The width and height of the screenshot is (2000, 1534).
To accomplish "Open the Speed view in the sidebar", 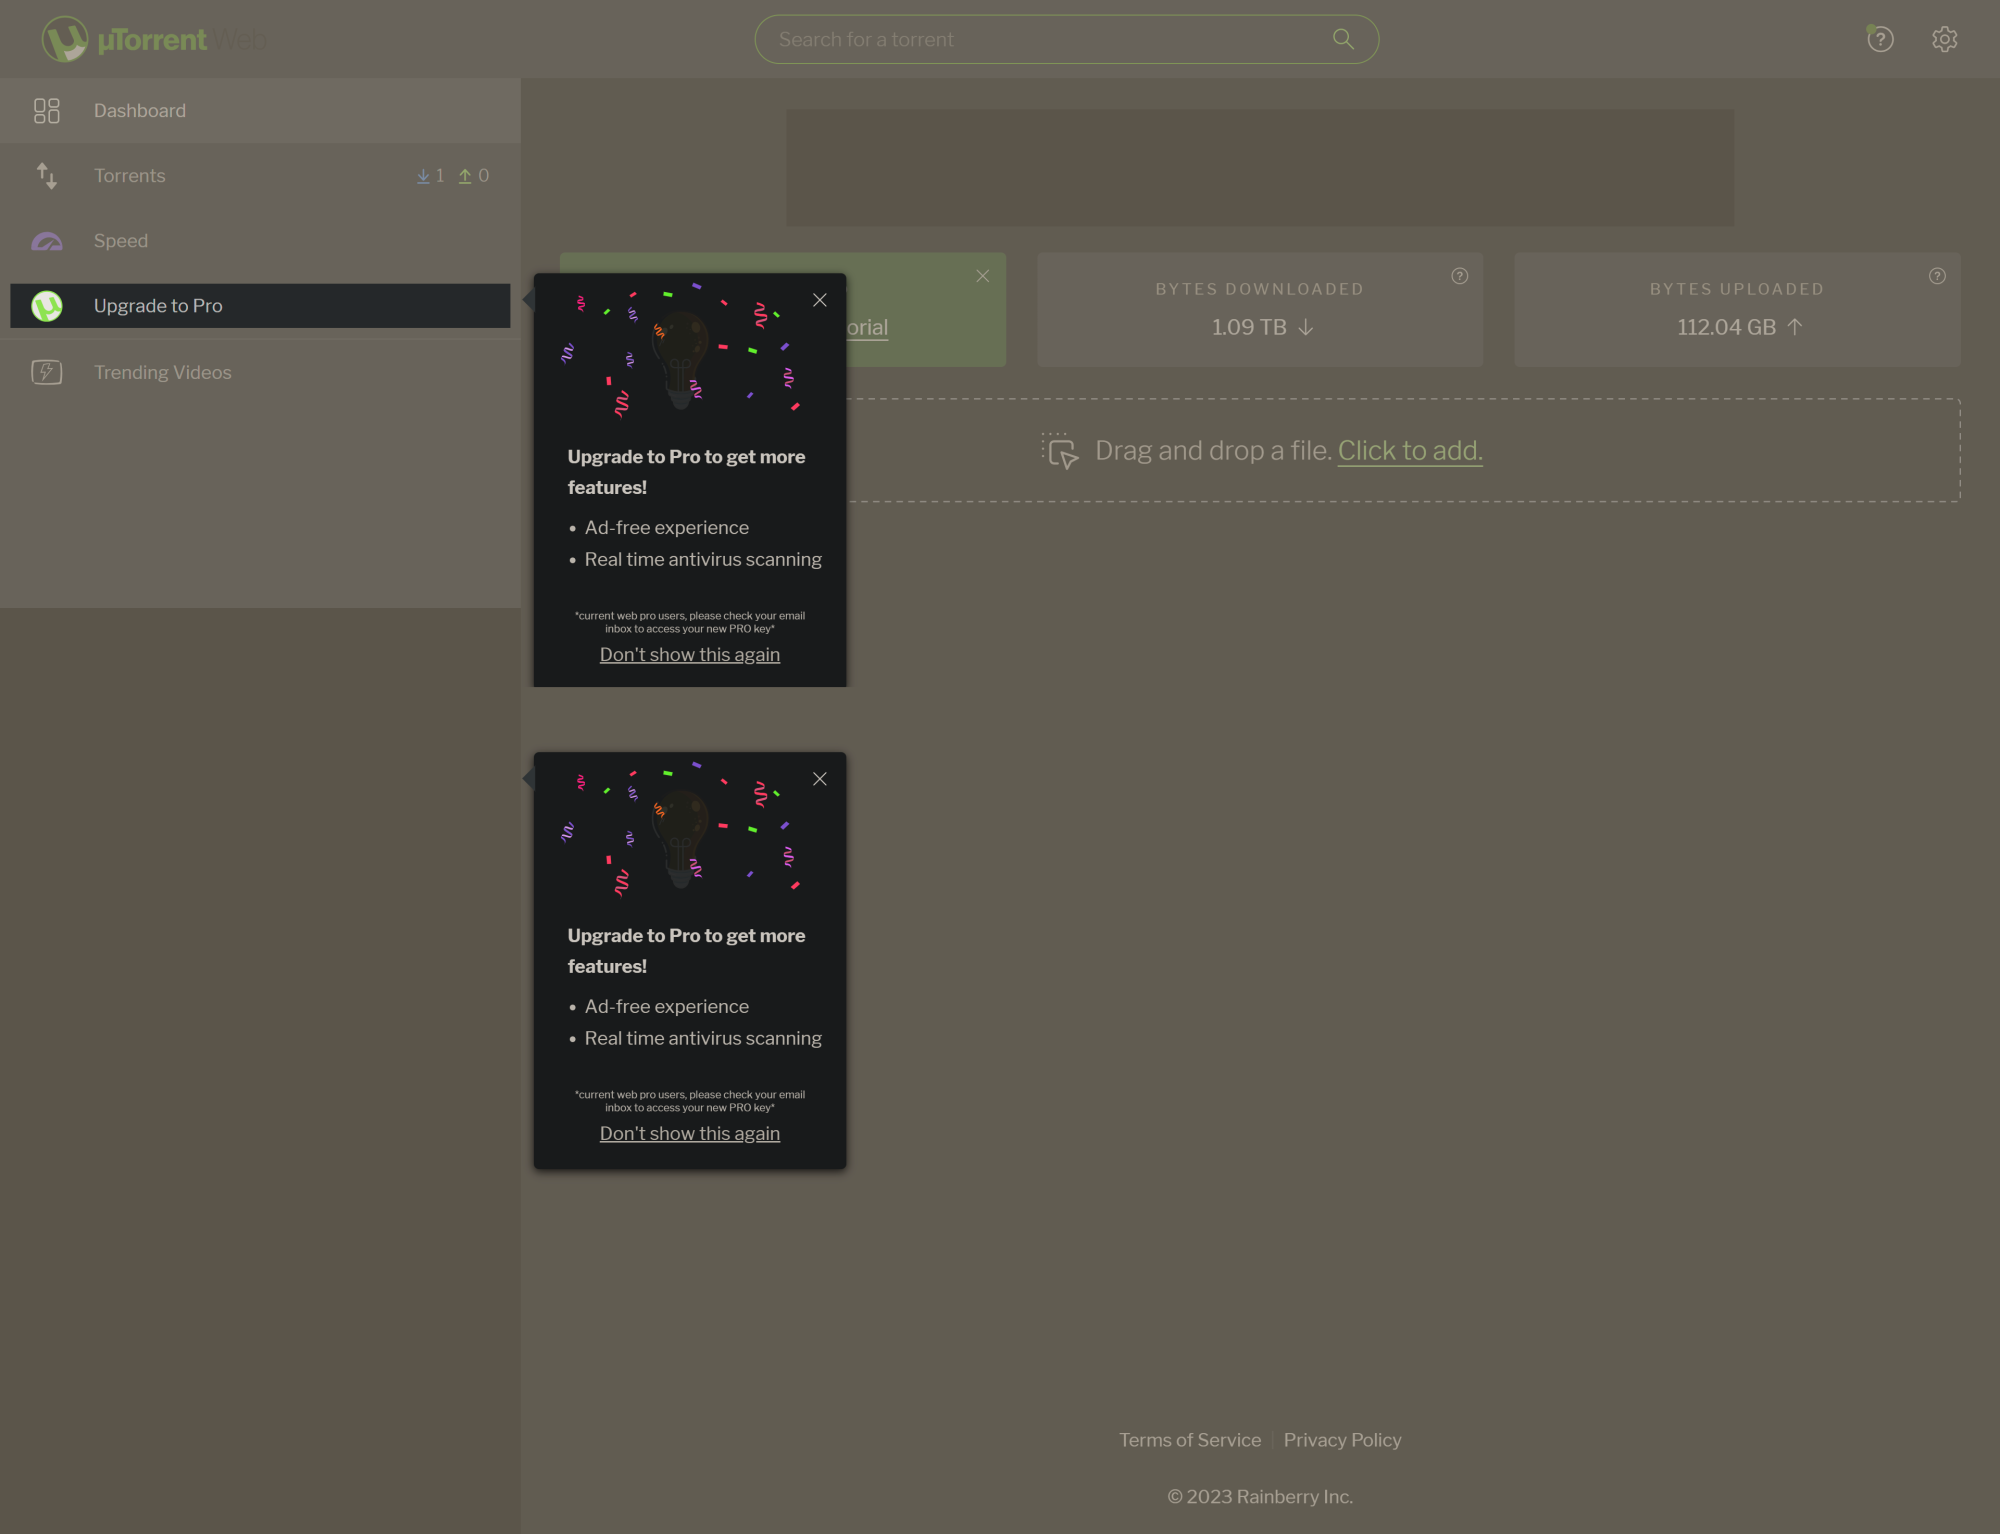I will [120, 240].
